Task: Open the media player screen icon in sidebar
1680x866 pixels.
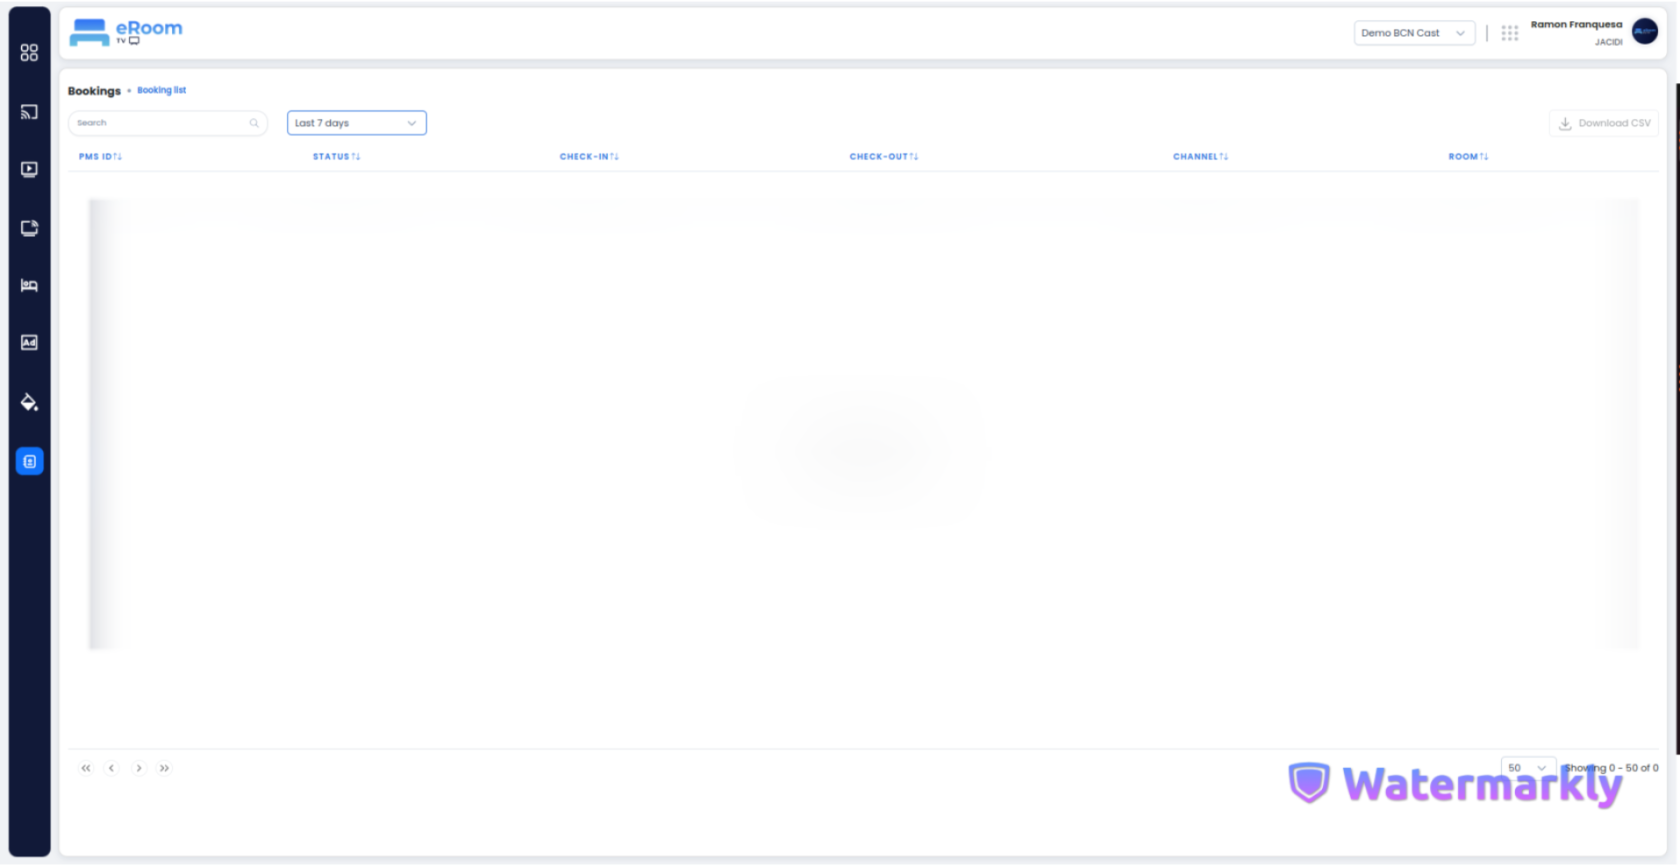Action: pos(29,169)
